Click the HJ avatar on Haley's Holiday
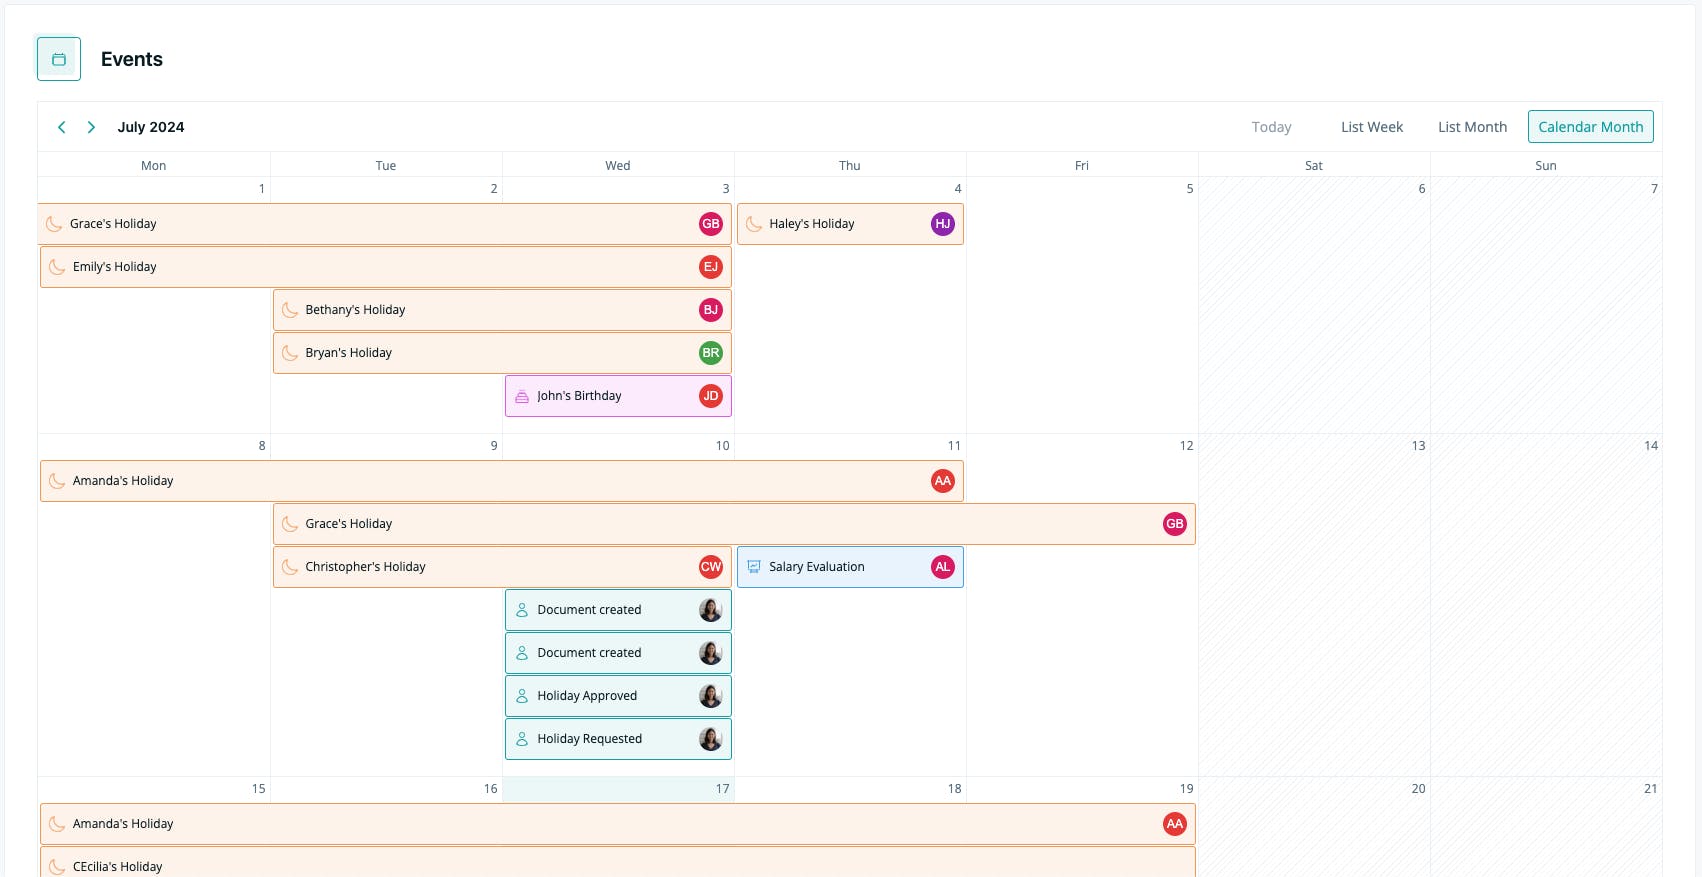 [x=943, y=224]
